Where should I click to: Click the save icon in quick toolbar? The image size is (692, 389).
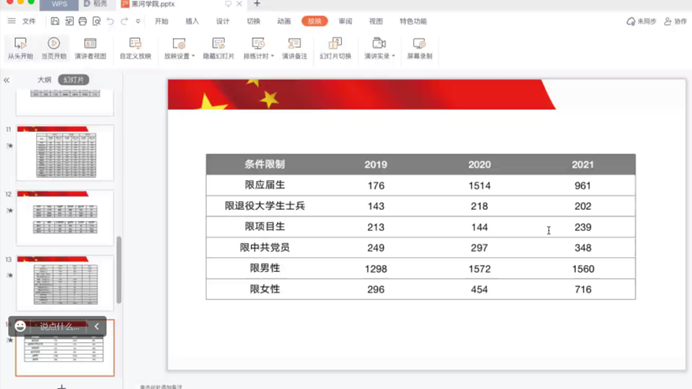point(55,21)
